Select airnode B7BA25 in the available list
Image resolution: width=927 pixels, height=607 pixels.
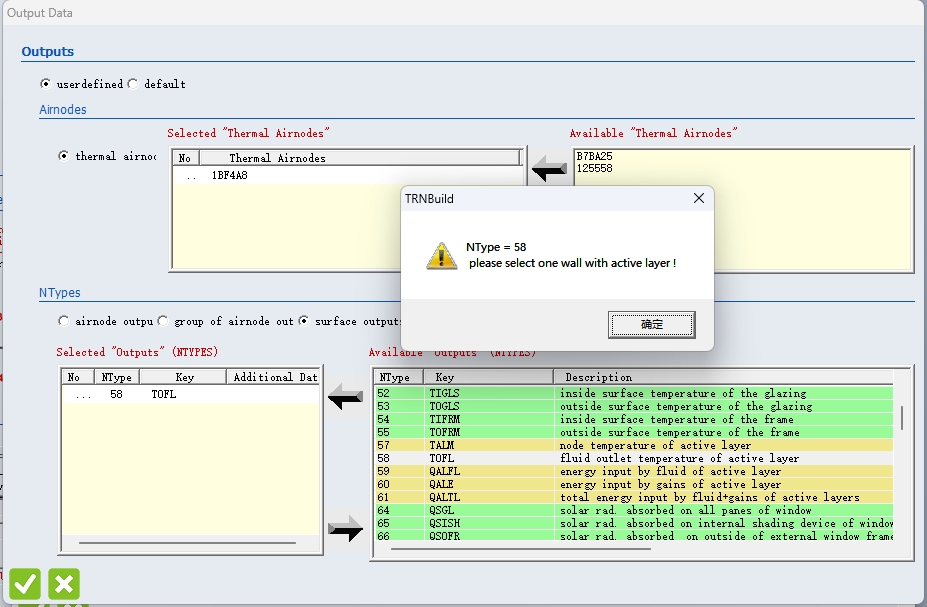[x=594, y=157]
